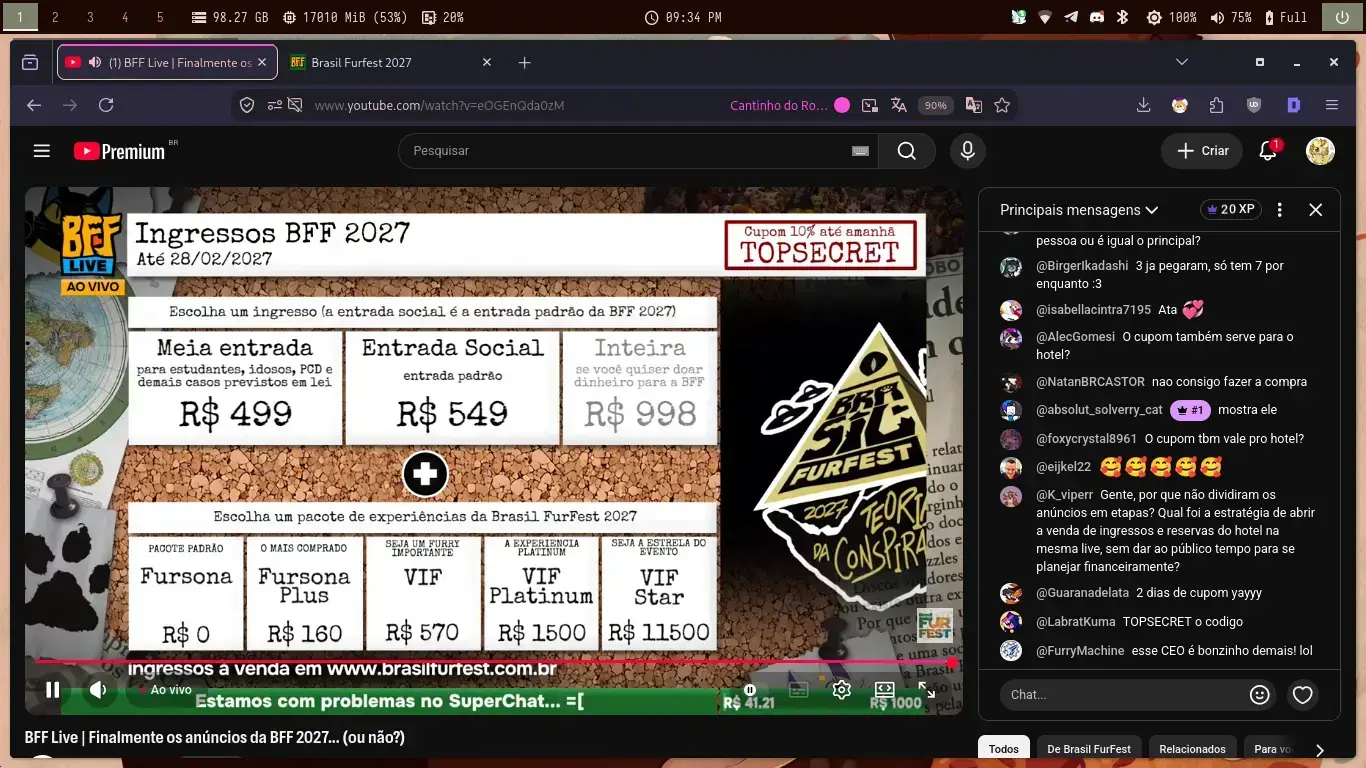Send a heart reaction in chat

(x=1302, y=694)
